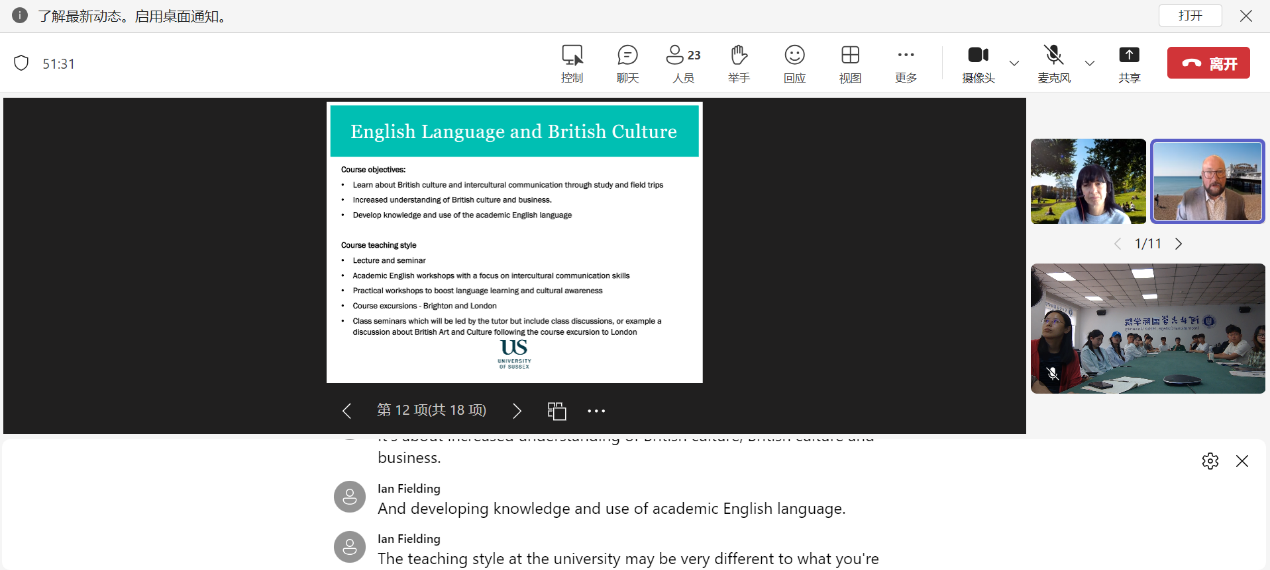The width and height of the screenshot is (1270, 570).
Task: Click the shield security icon beside timer
Action: pos(21,63)
